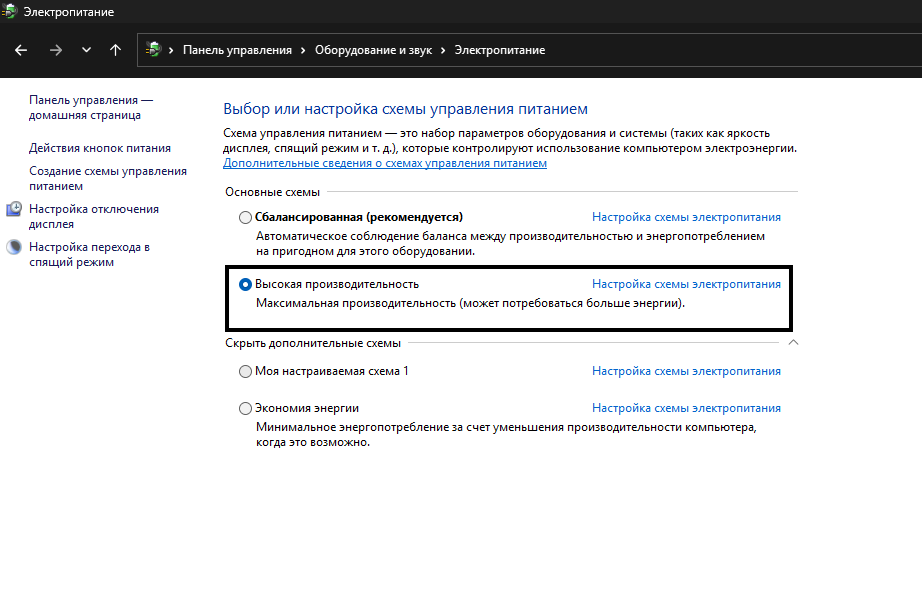Go up one level with the Up arrow
Screen dimensions: 922x606
(116, 50)
